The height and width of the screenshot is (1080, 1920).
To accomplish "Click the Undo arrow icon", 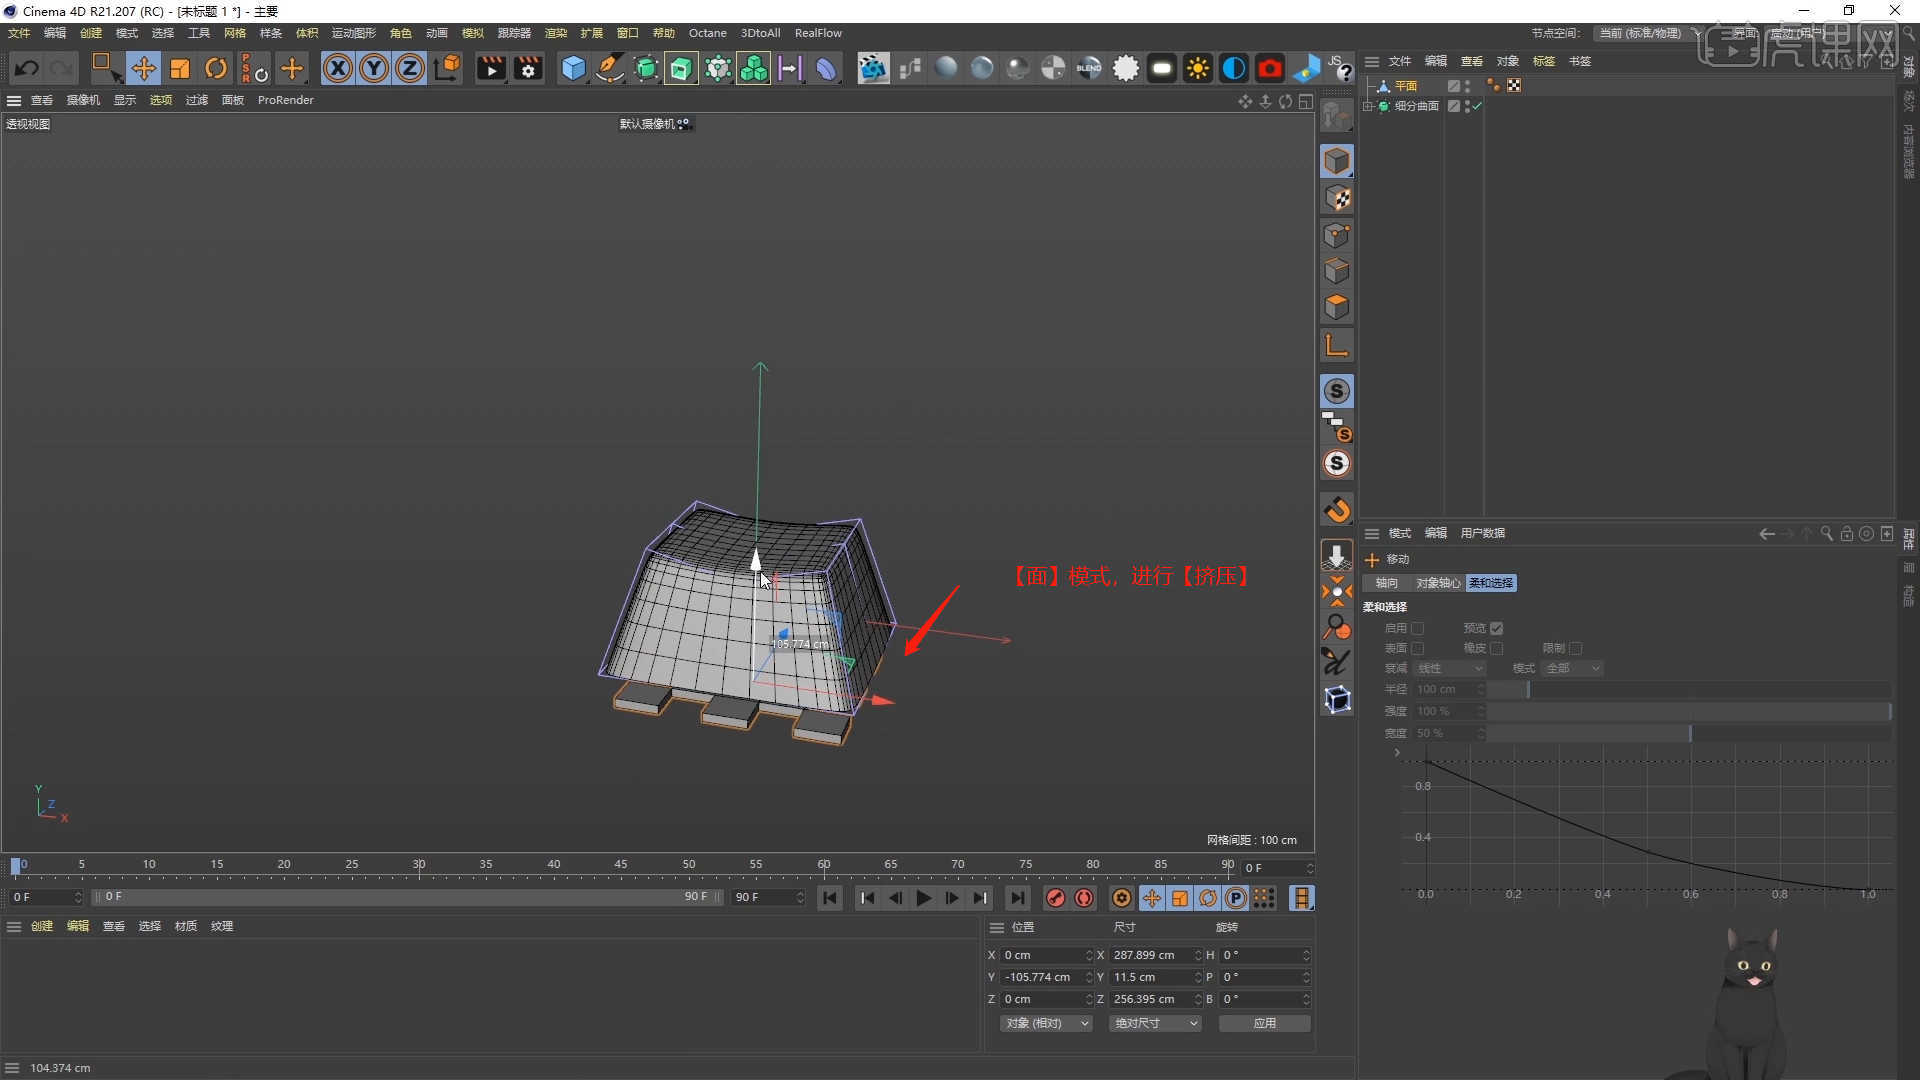I will click(27, 69).
